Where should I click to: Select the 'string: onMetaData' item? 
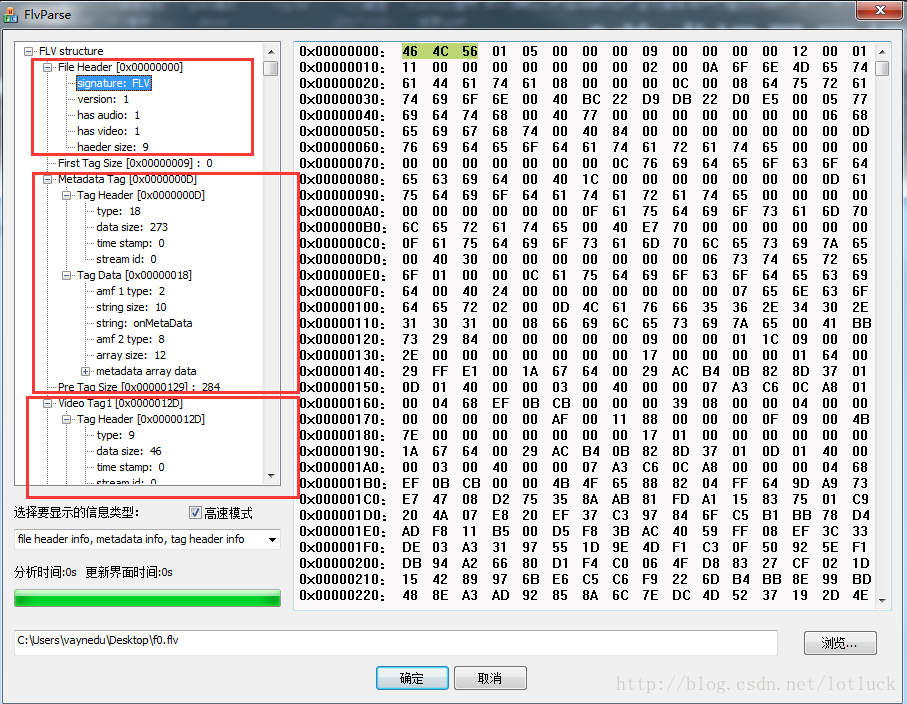(x=144, y=323)
